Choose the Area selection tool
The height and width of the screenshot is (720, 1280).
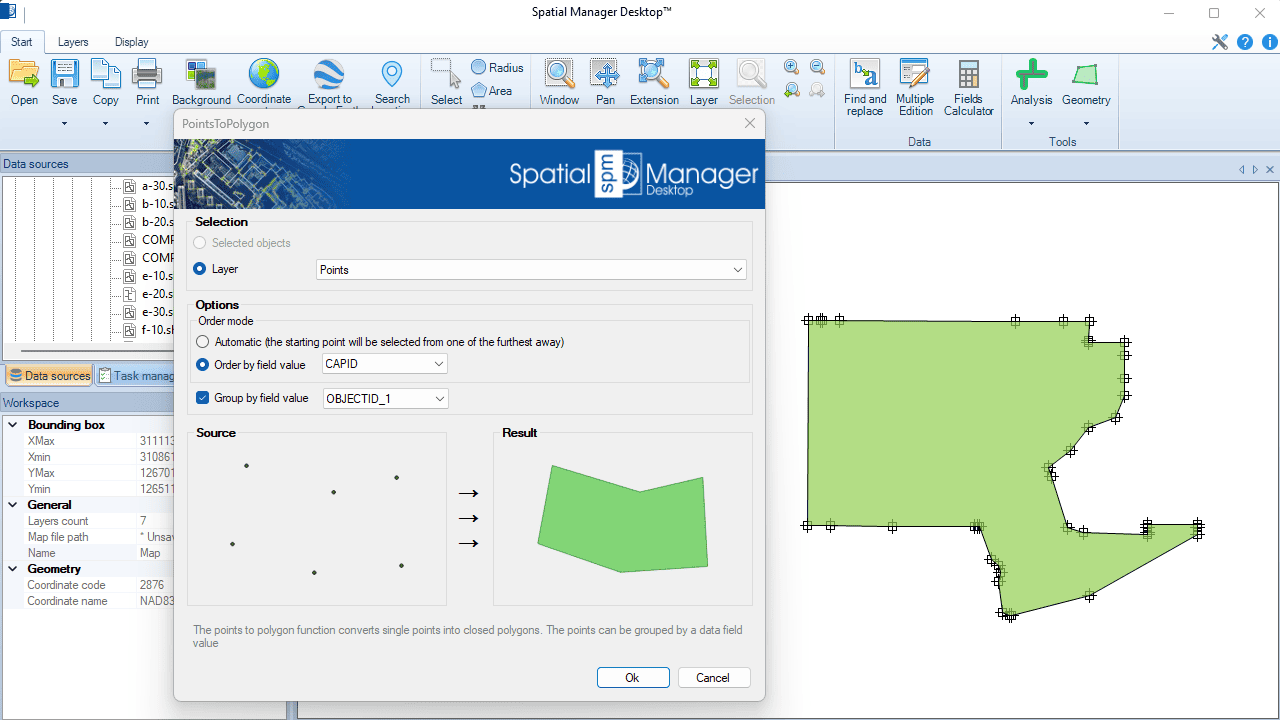[x=492, y=90]
